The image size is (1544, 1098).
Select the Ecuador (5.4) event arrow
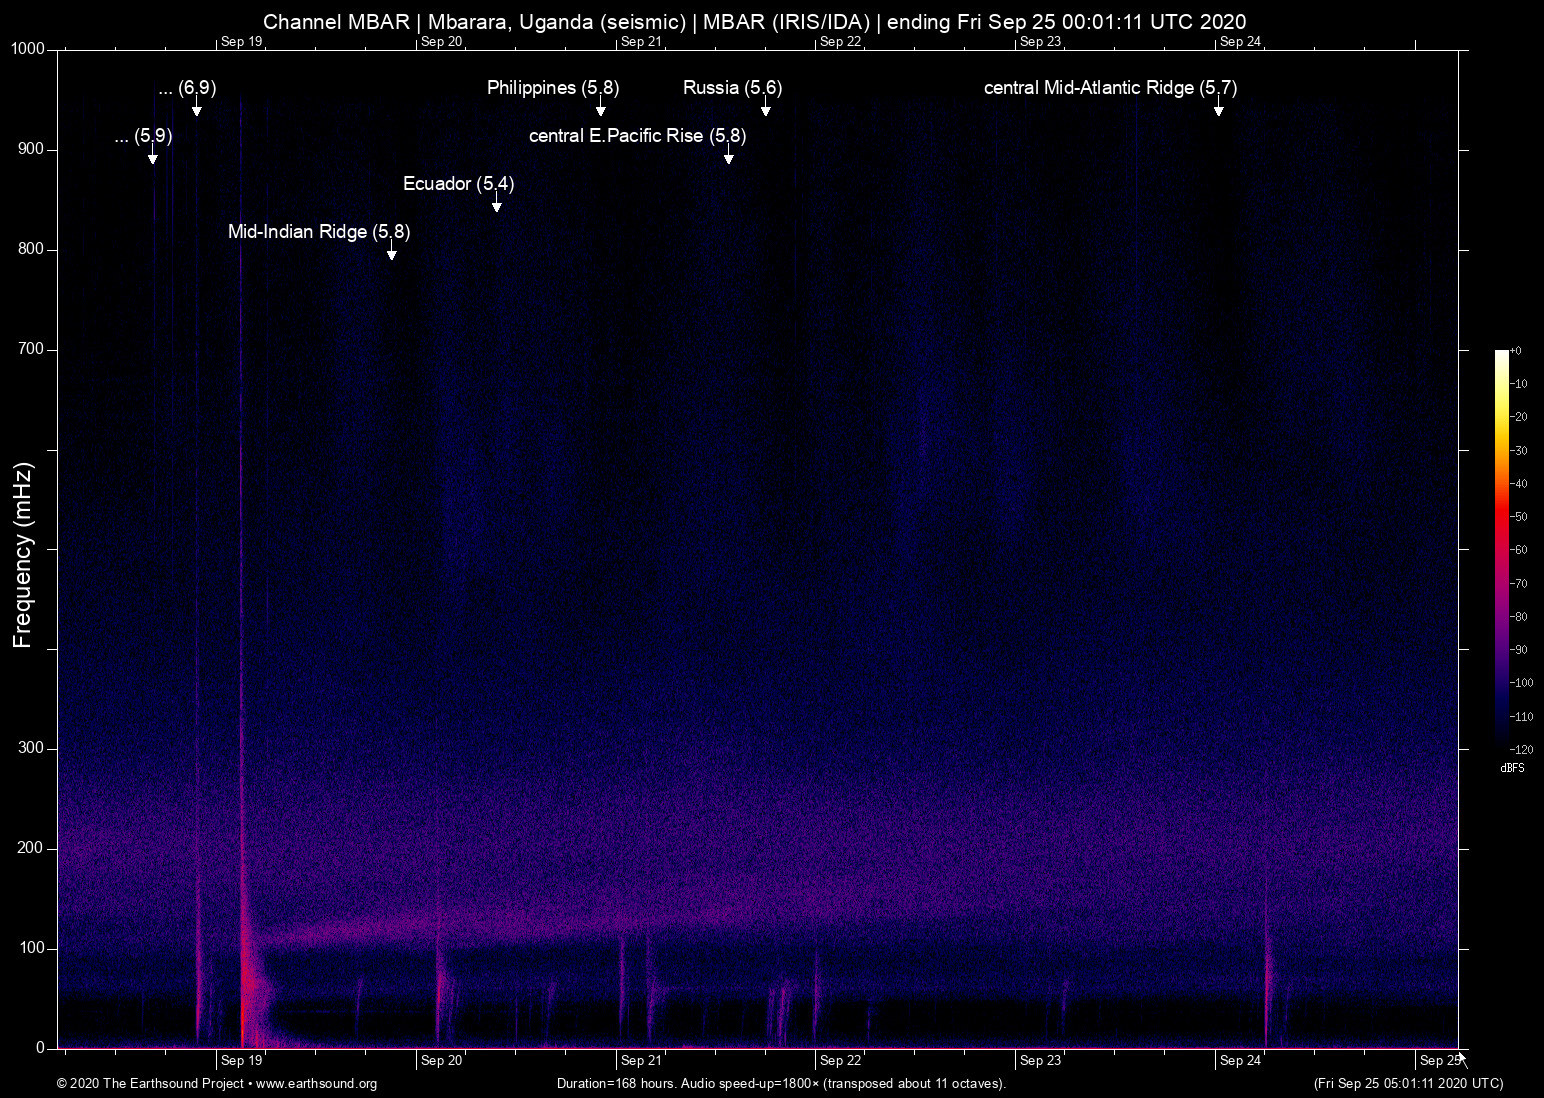tap(497, 205)
